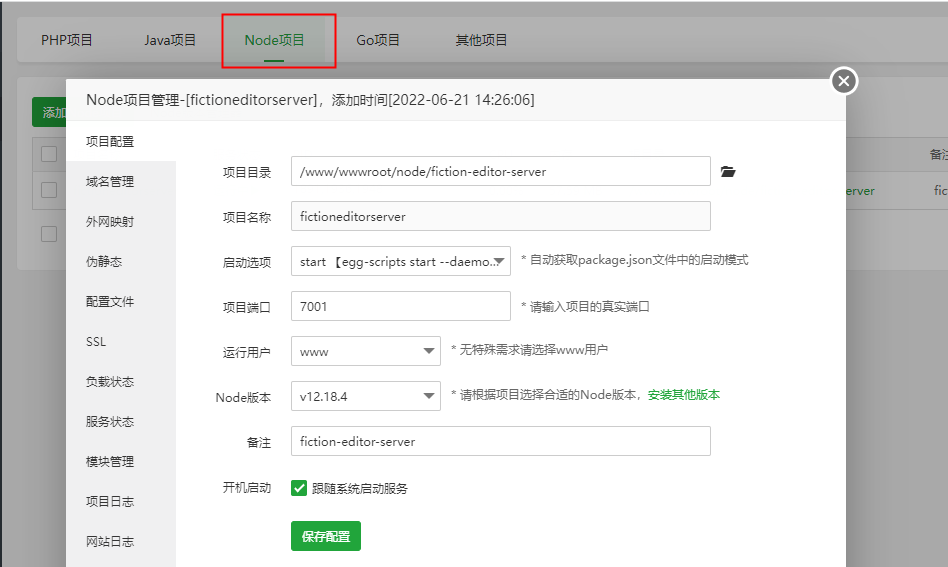Click the 备注 remarks input field
The image size is (948, 567).
[500, 441]
